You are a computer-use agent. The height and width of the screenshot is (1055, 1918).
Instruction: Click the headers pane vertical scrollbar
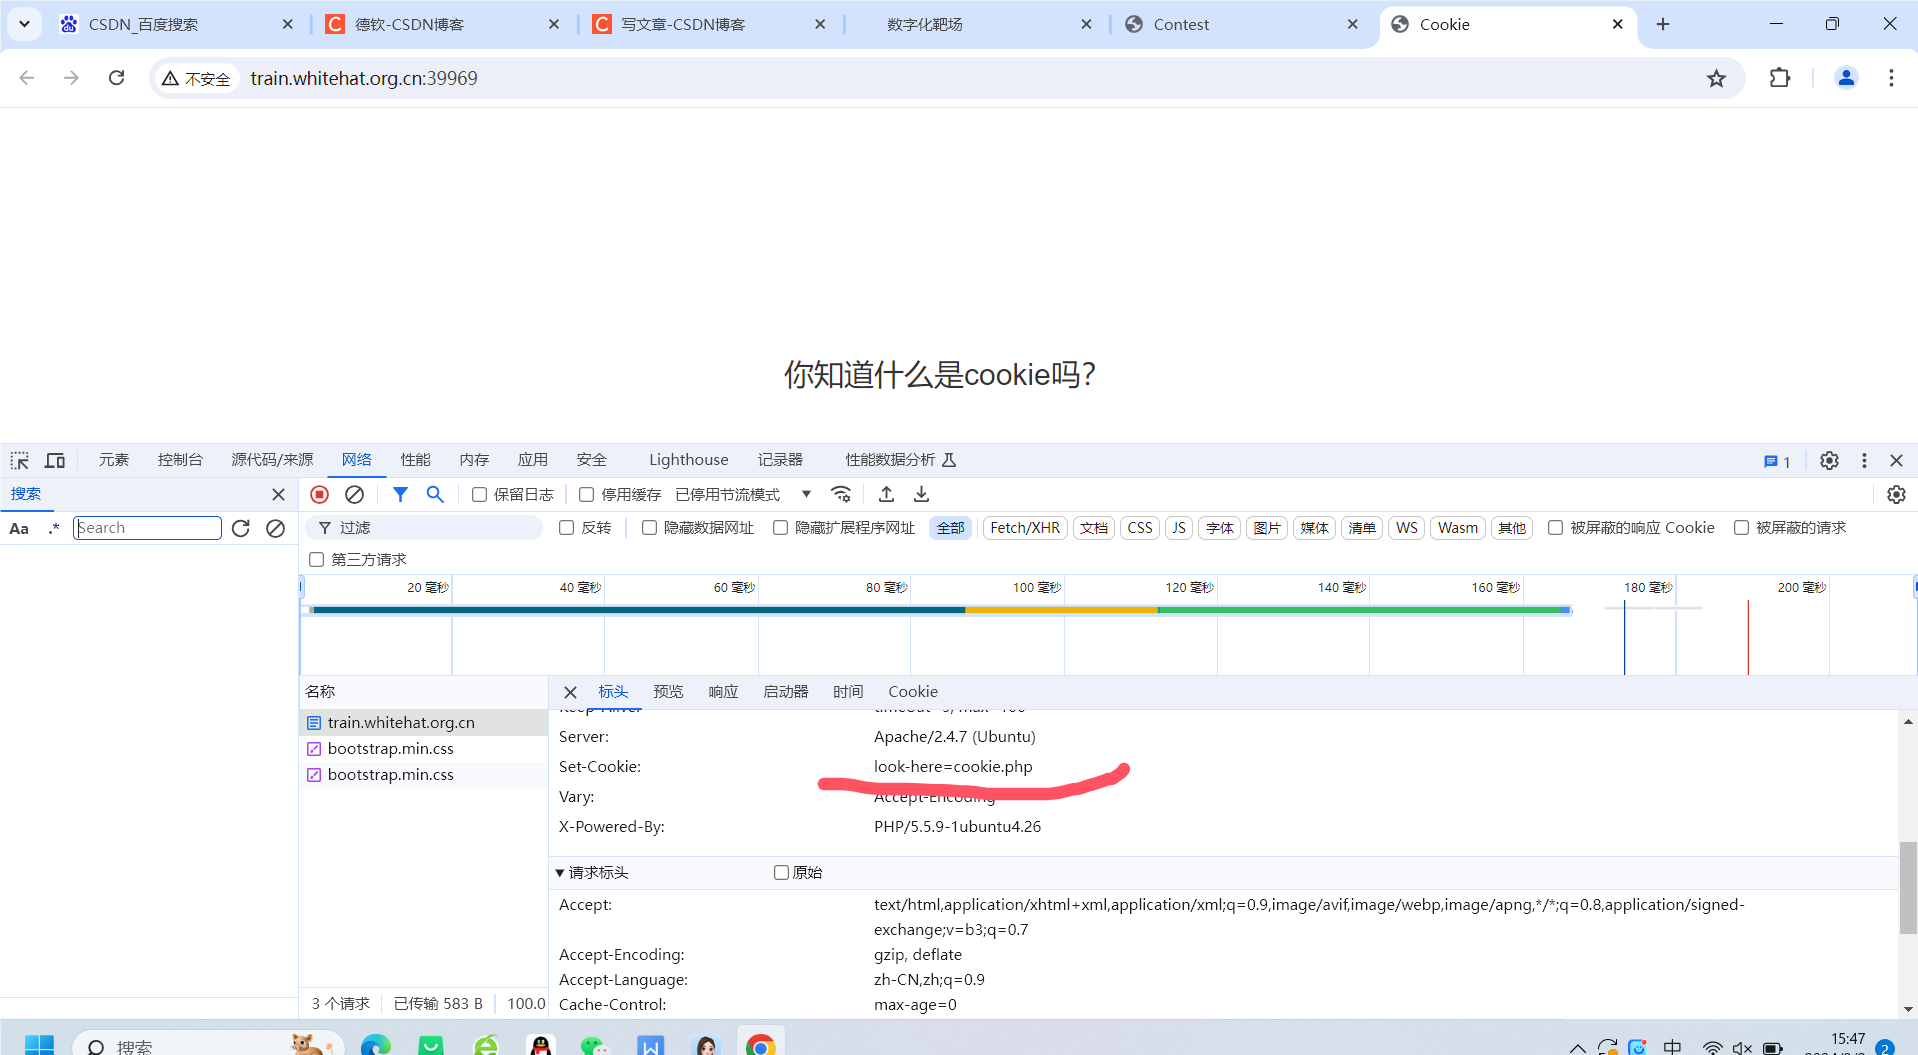point(1908,887)
